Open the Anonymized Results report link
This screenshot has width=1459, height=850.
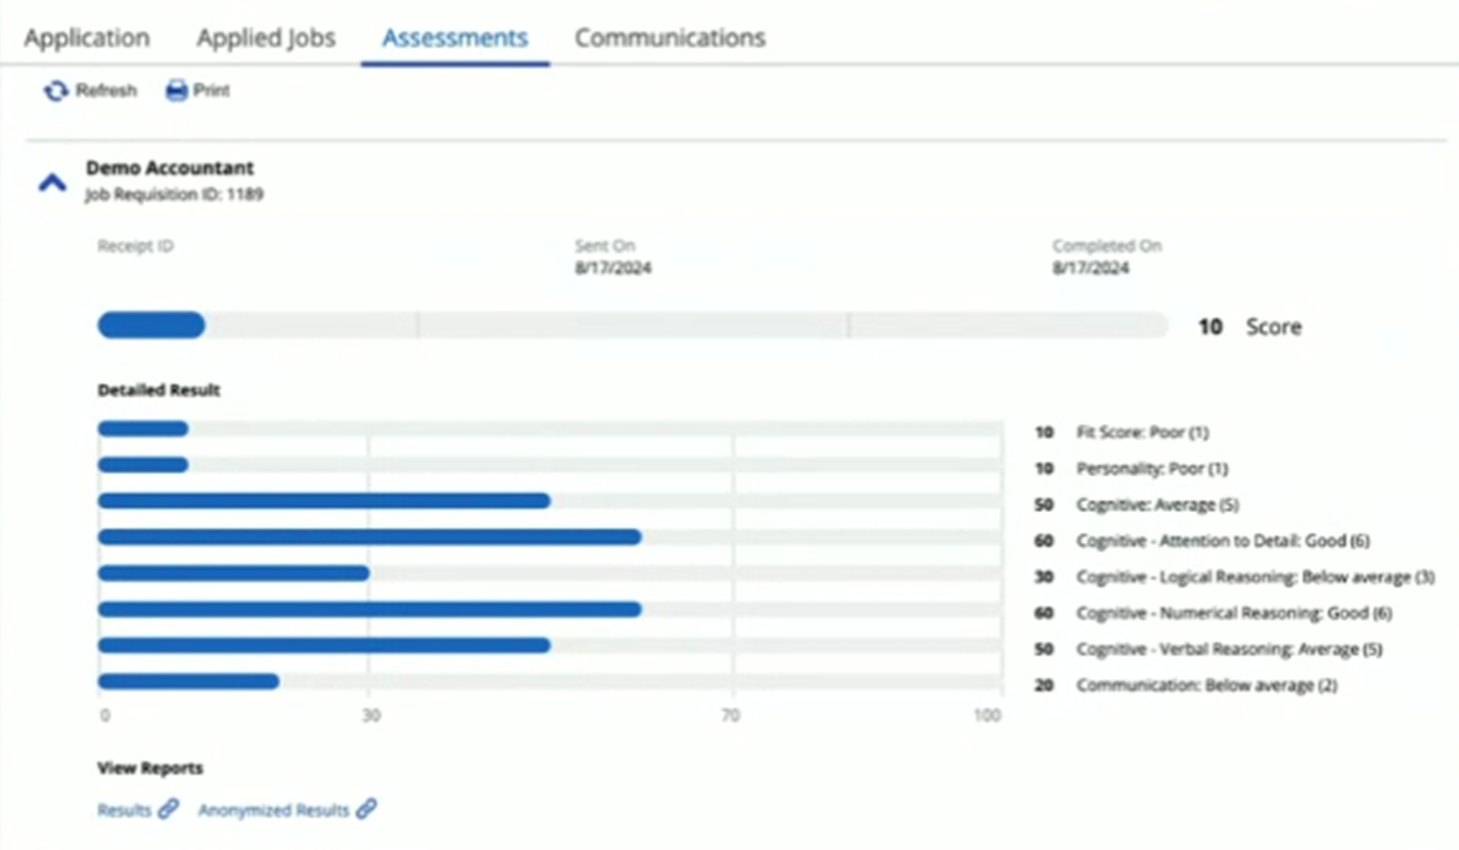click(x=273, y=810)
